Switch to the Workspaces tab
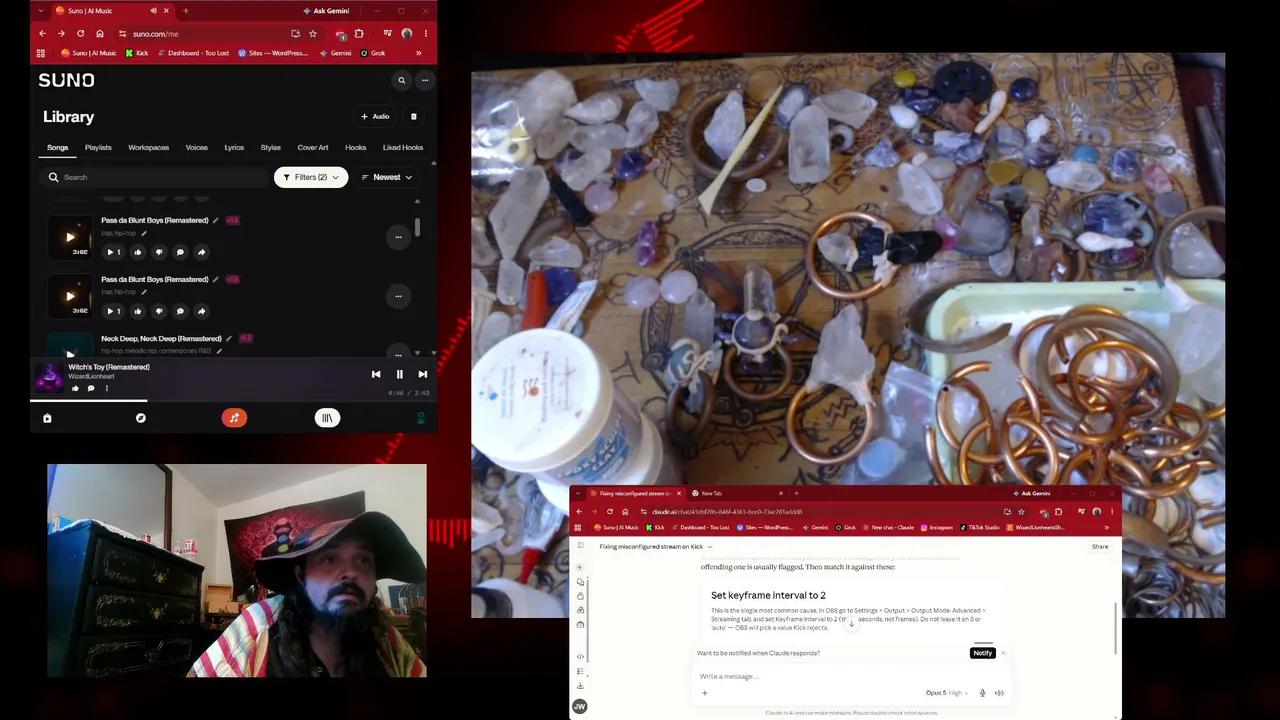 click(x=148, y=148)
